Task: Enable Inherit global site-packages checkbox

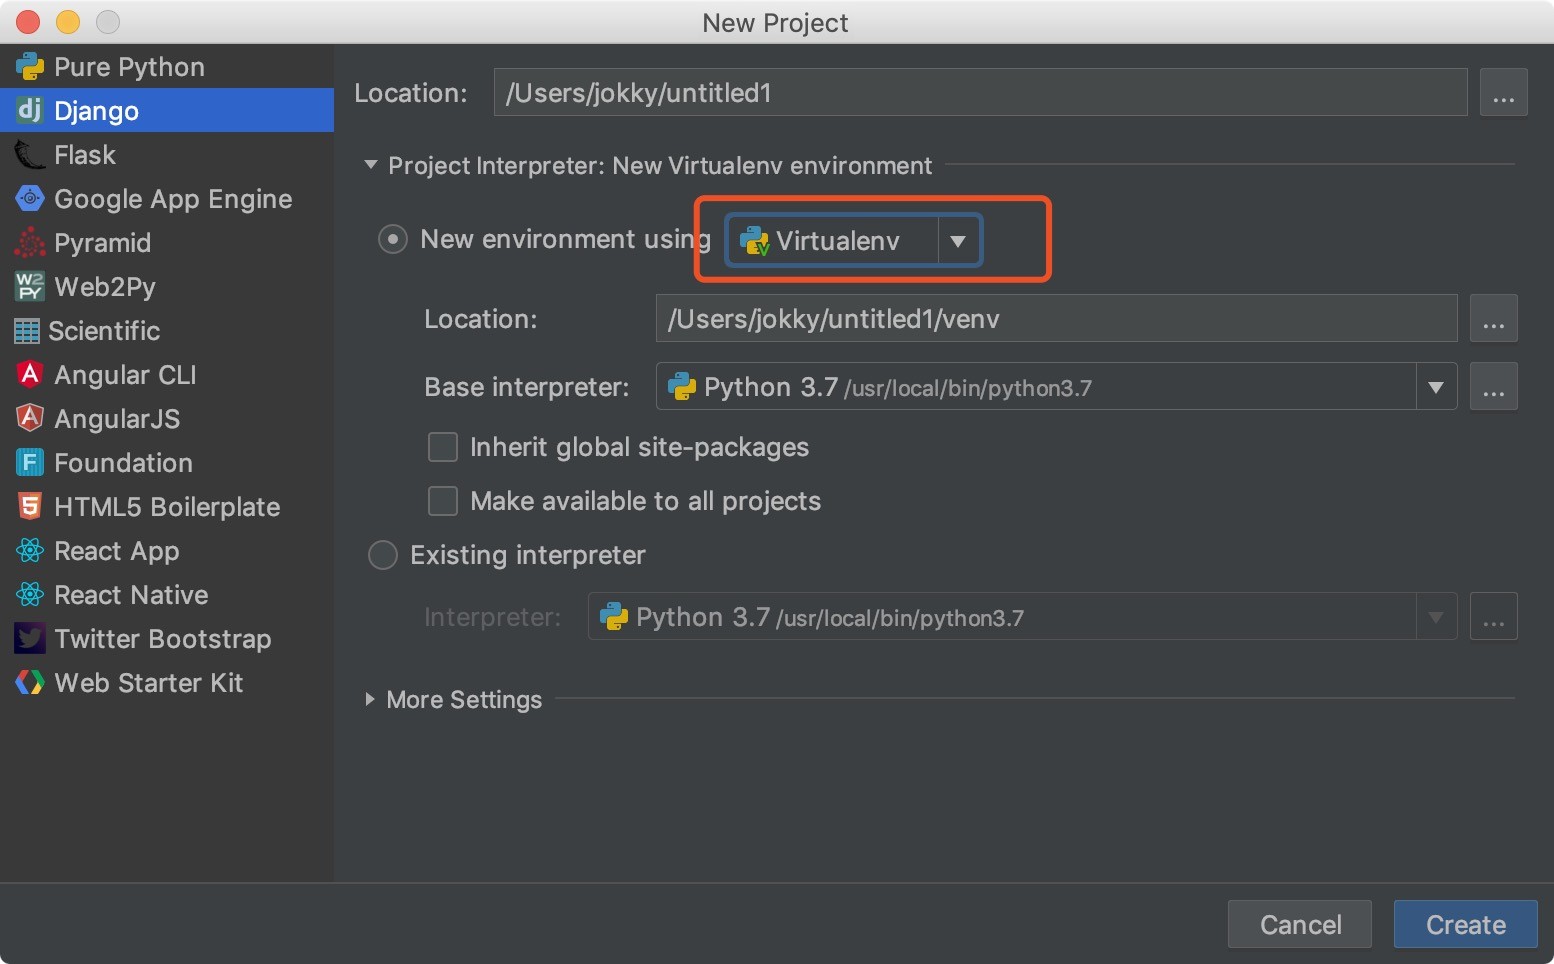Action: tap(443, 447)
